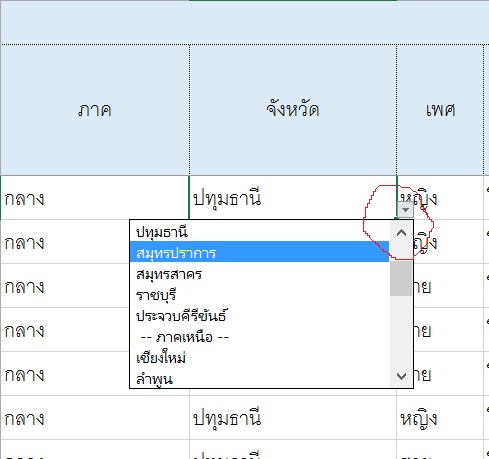Image resolution: width=489 pixels, height=459 pixels.
Task: Select ราชบุรี in the list
Action: coord(259,295)
